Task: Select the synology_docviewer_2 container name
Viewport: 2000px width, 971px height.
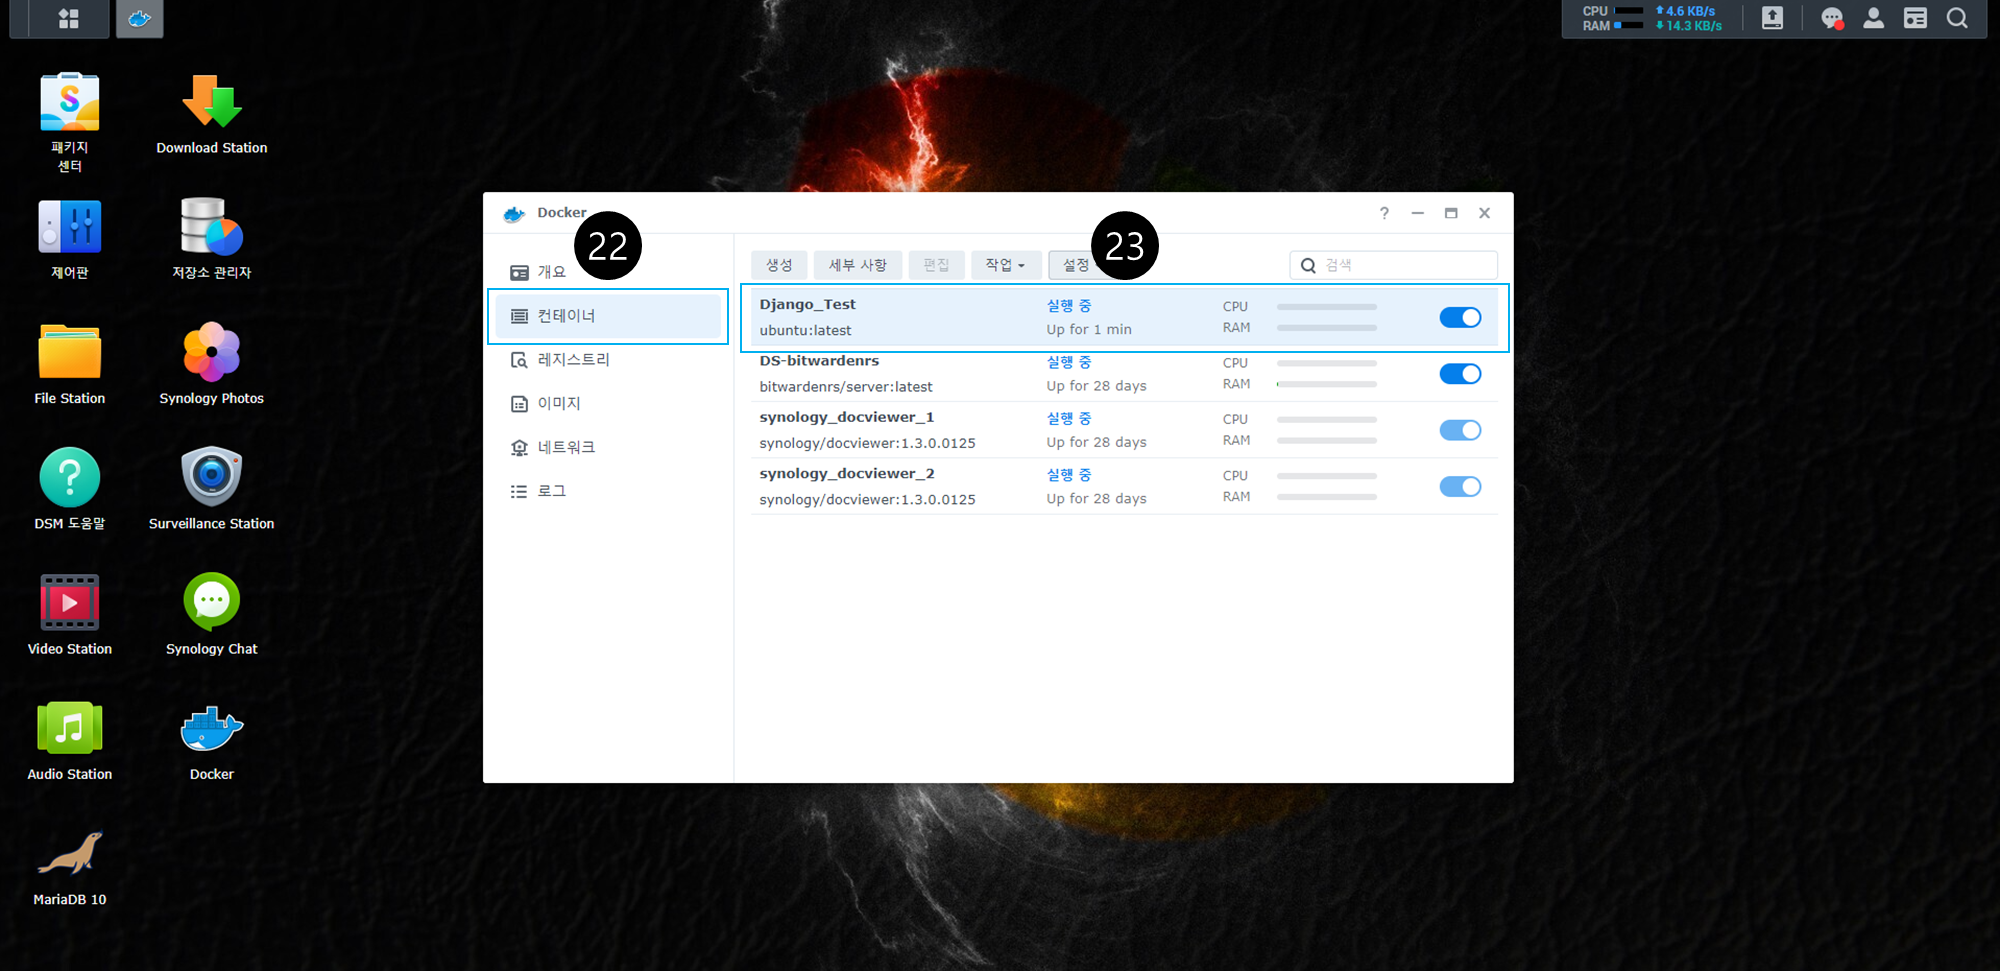Action: click(846, 474)
